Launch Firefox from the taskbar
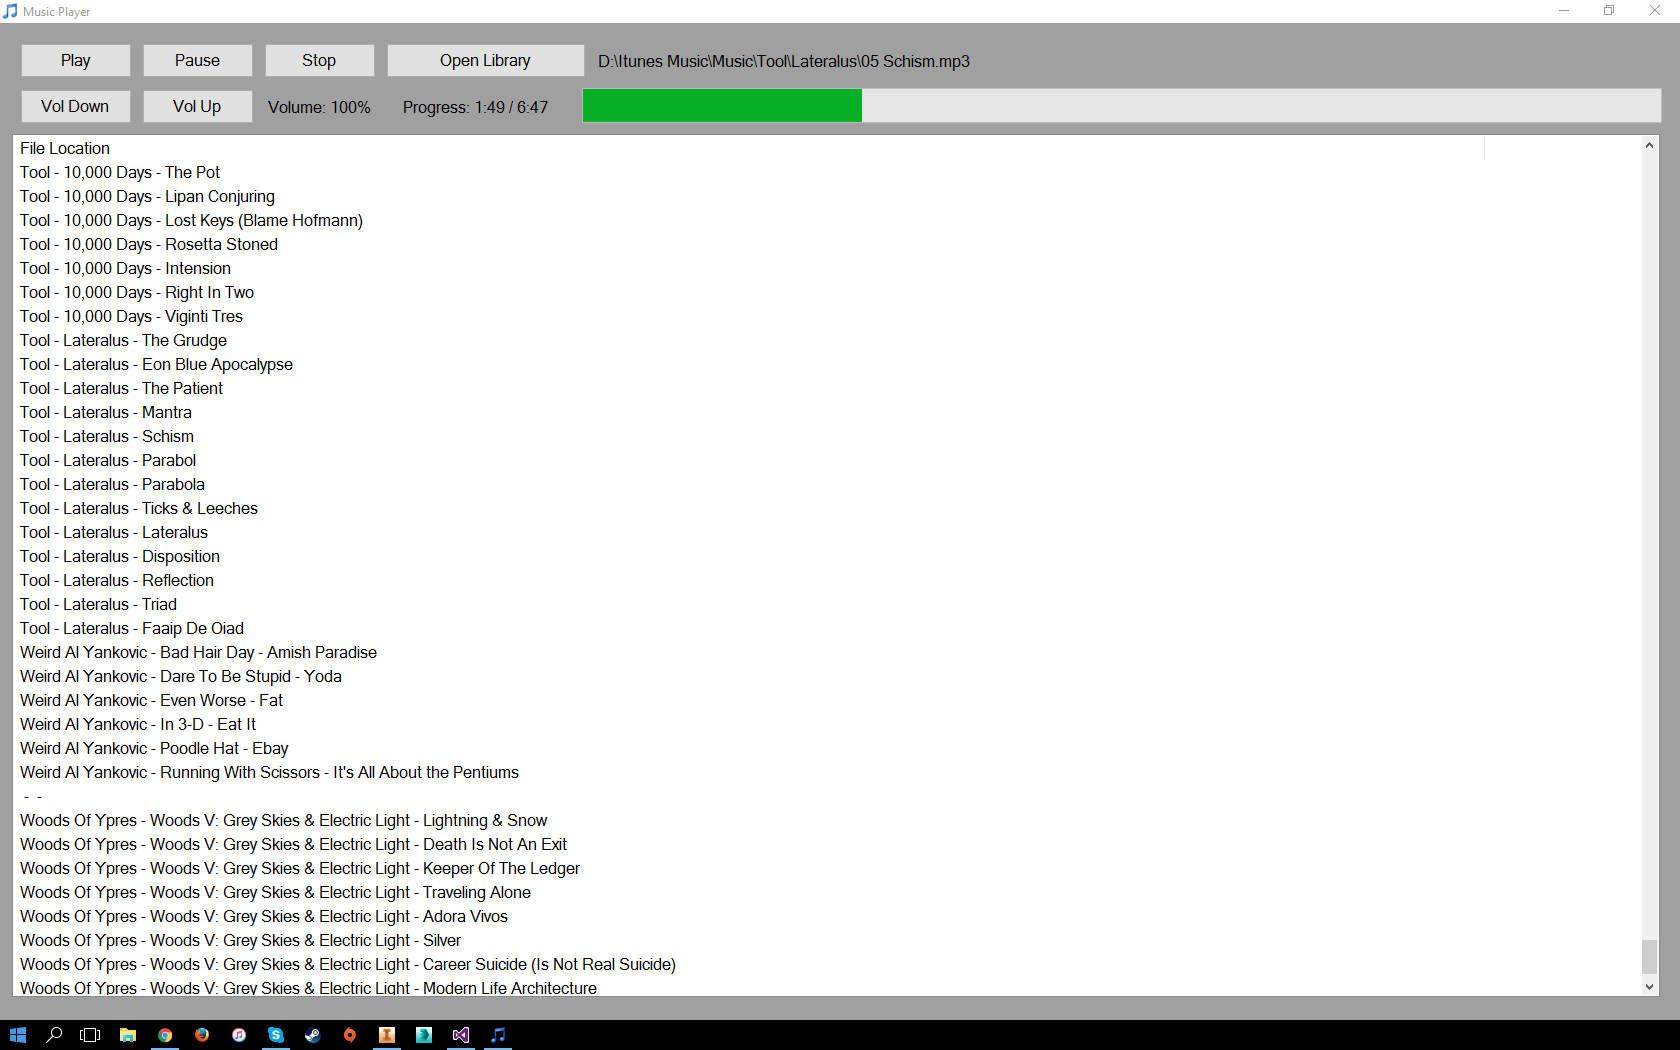 click(x=202, y=1035)
